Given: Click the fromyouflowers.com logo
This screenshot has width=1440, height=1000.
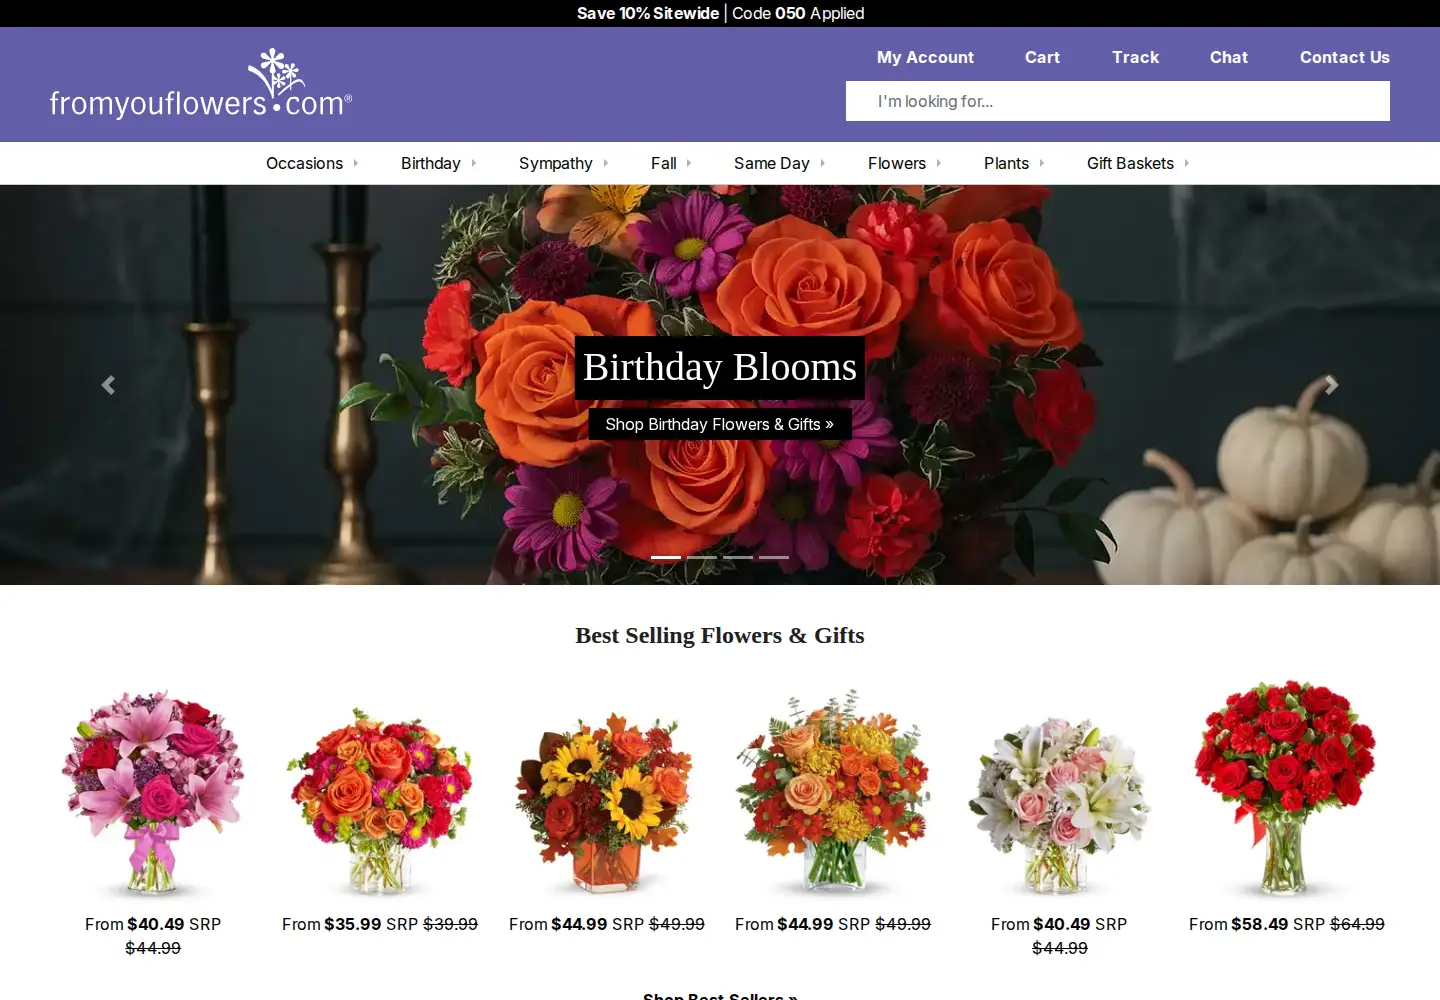Looking at the screenshot, I should coord(201,84).
